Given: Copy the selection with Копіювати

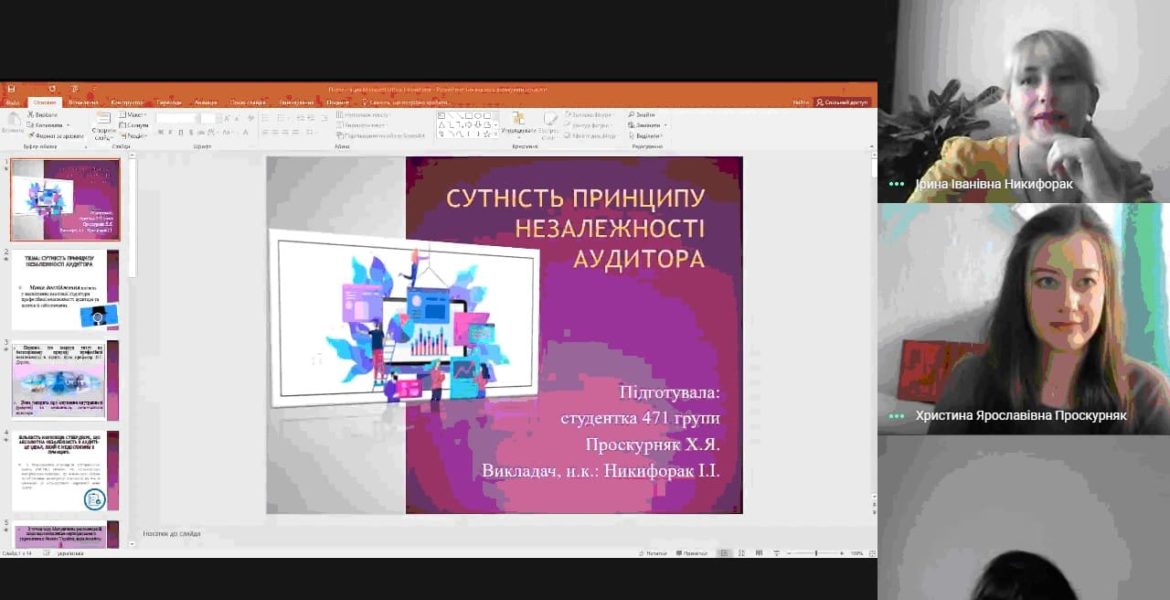Looking at the screenshot, I should tap(46, 125).
